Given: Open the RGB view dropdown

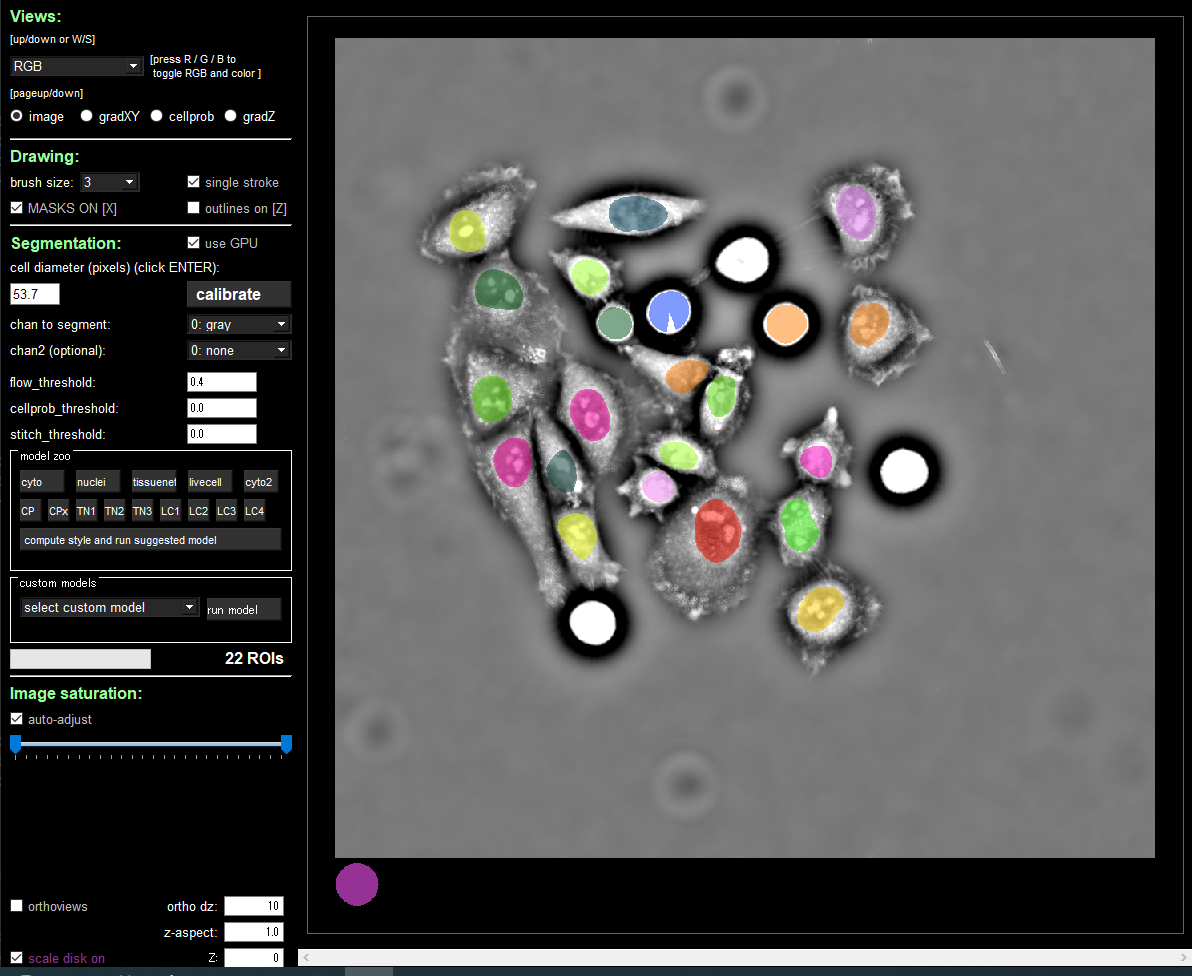Looking at the screenshot, I should click(76, 65).
